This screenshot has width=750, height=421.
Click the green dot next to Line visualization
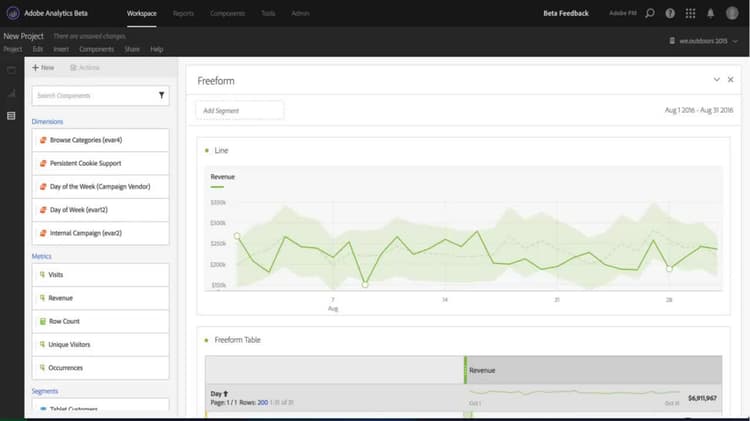point(207,151)
